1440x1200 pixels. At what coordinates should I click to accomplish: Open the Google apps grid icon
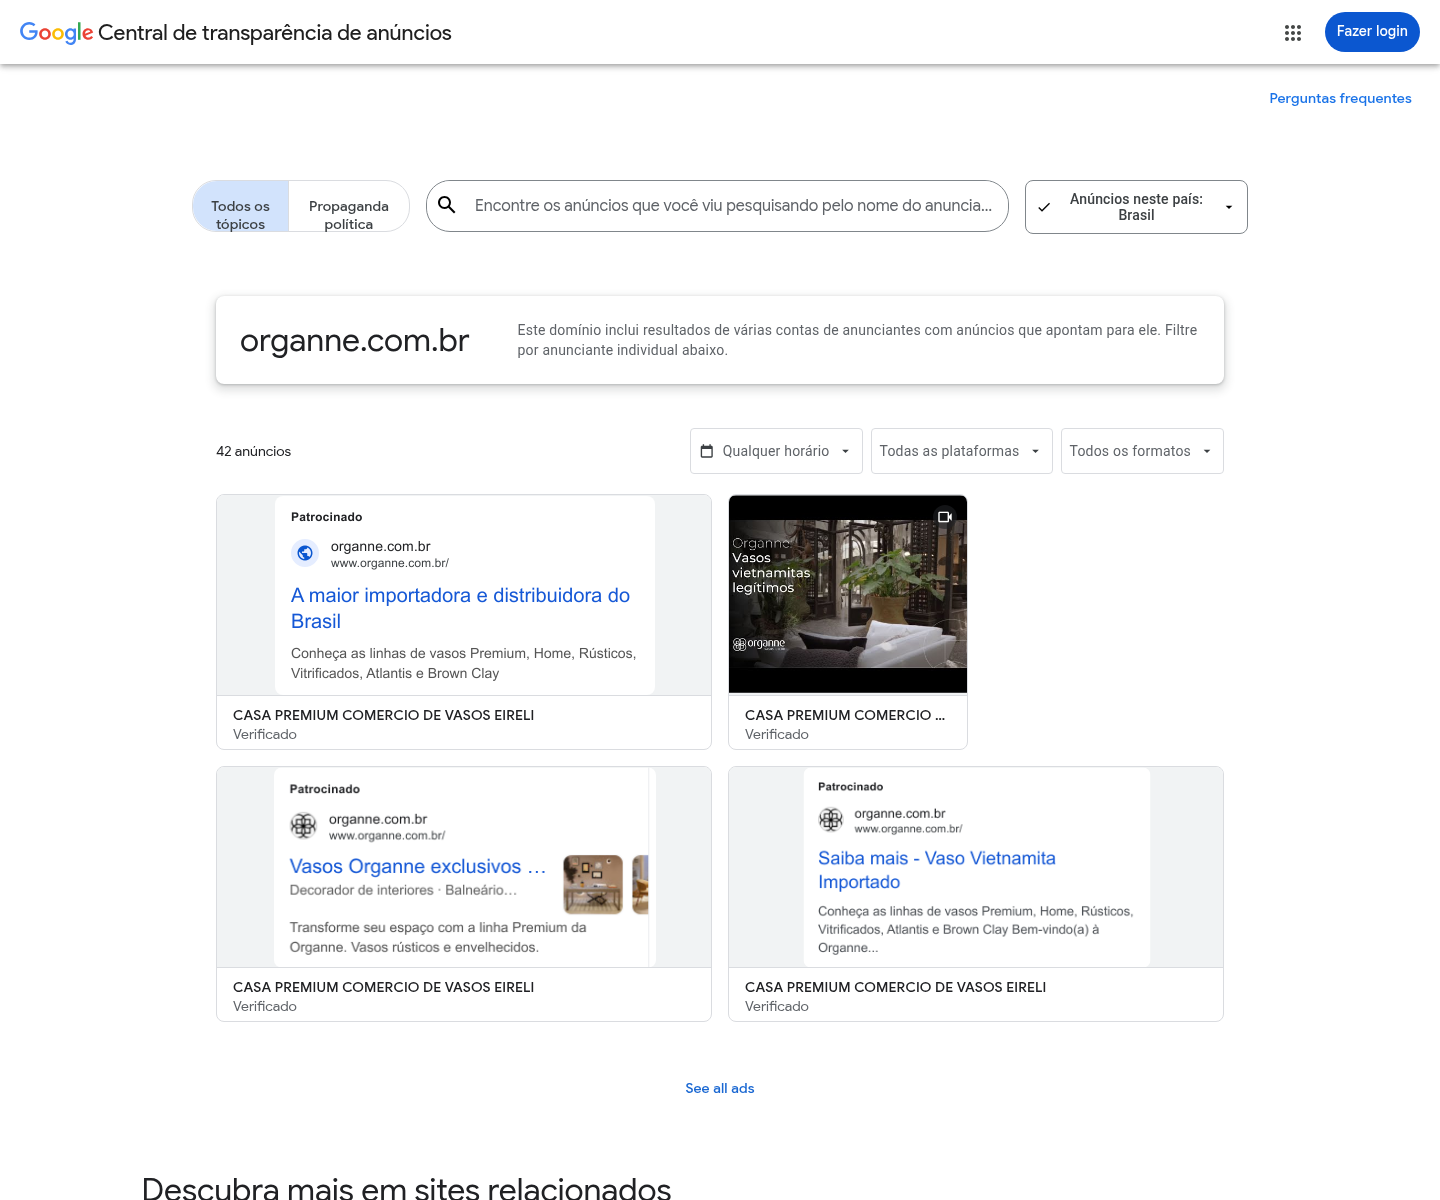(x=1293, y=33)
